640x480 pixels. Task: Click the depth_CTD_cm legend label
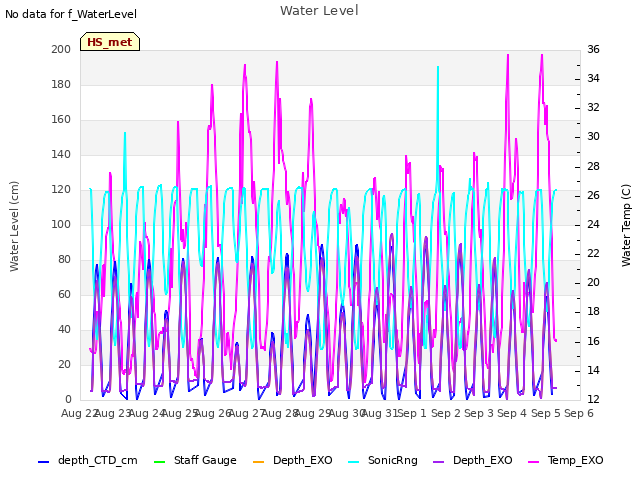pos(98,460)
